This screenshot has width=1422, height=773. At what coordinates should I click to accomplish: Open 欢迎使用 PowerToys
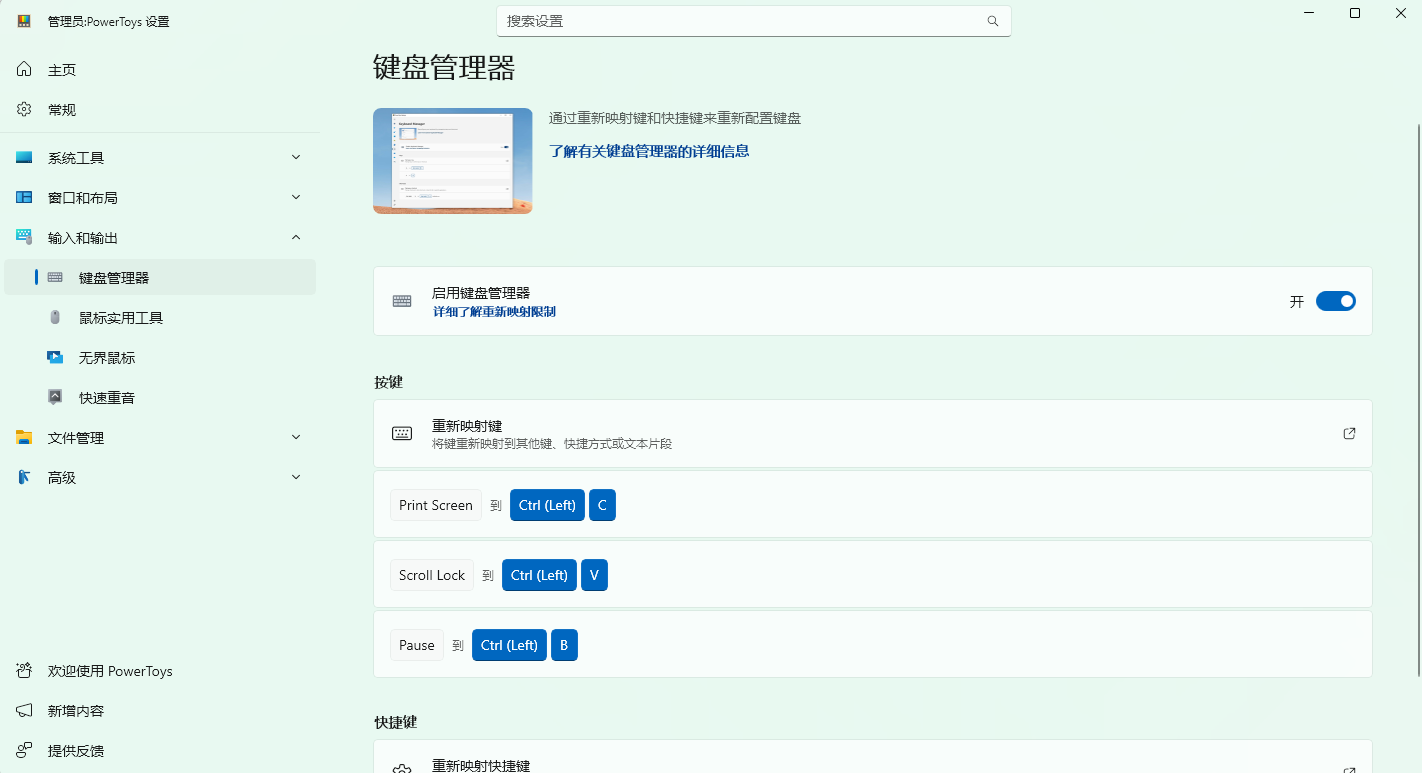[160, 671]
